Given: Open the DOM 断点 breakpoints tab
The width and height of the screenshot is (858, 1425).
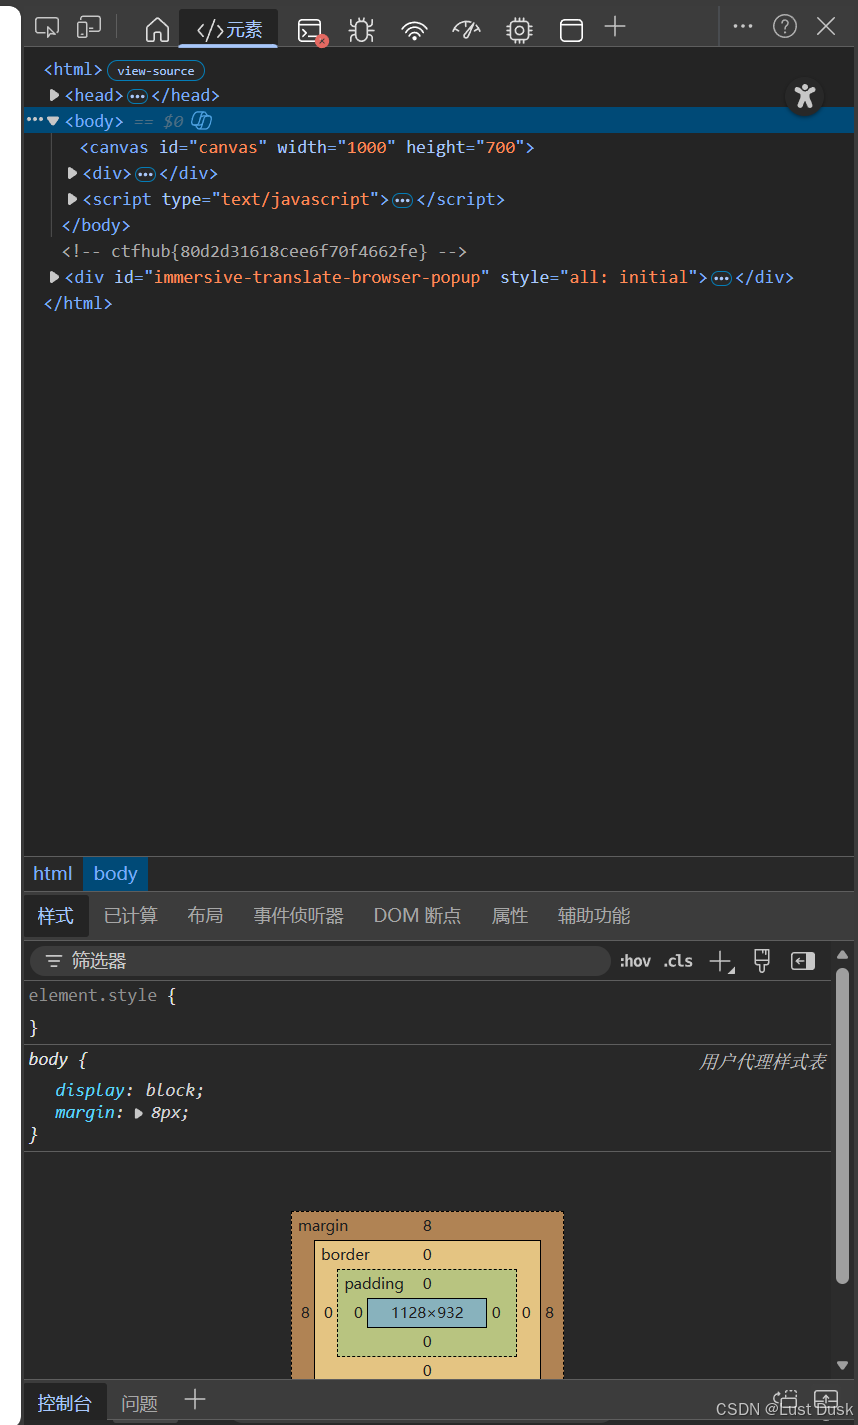Looking at the screenshot, I should (x=417, y=916).
